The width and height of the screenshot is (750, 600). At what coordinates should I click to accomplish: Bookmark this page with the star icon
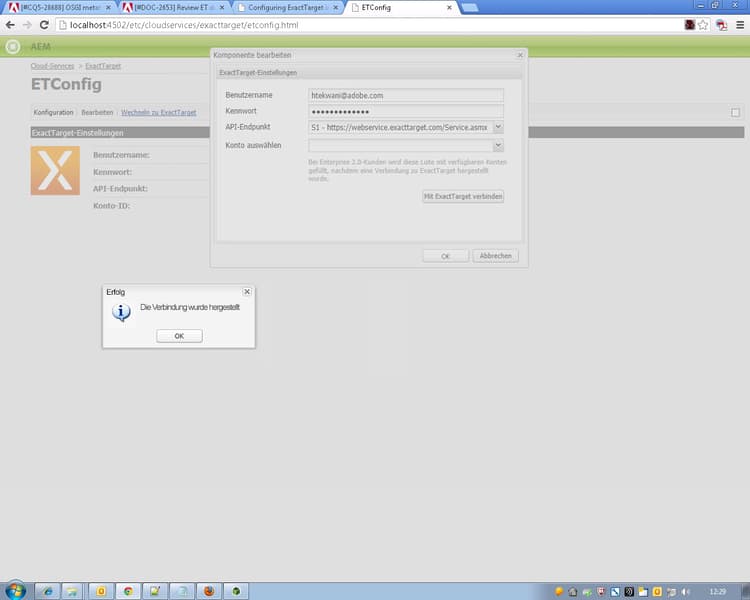(703, 25)
